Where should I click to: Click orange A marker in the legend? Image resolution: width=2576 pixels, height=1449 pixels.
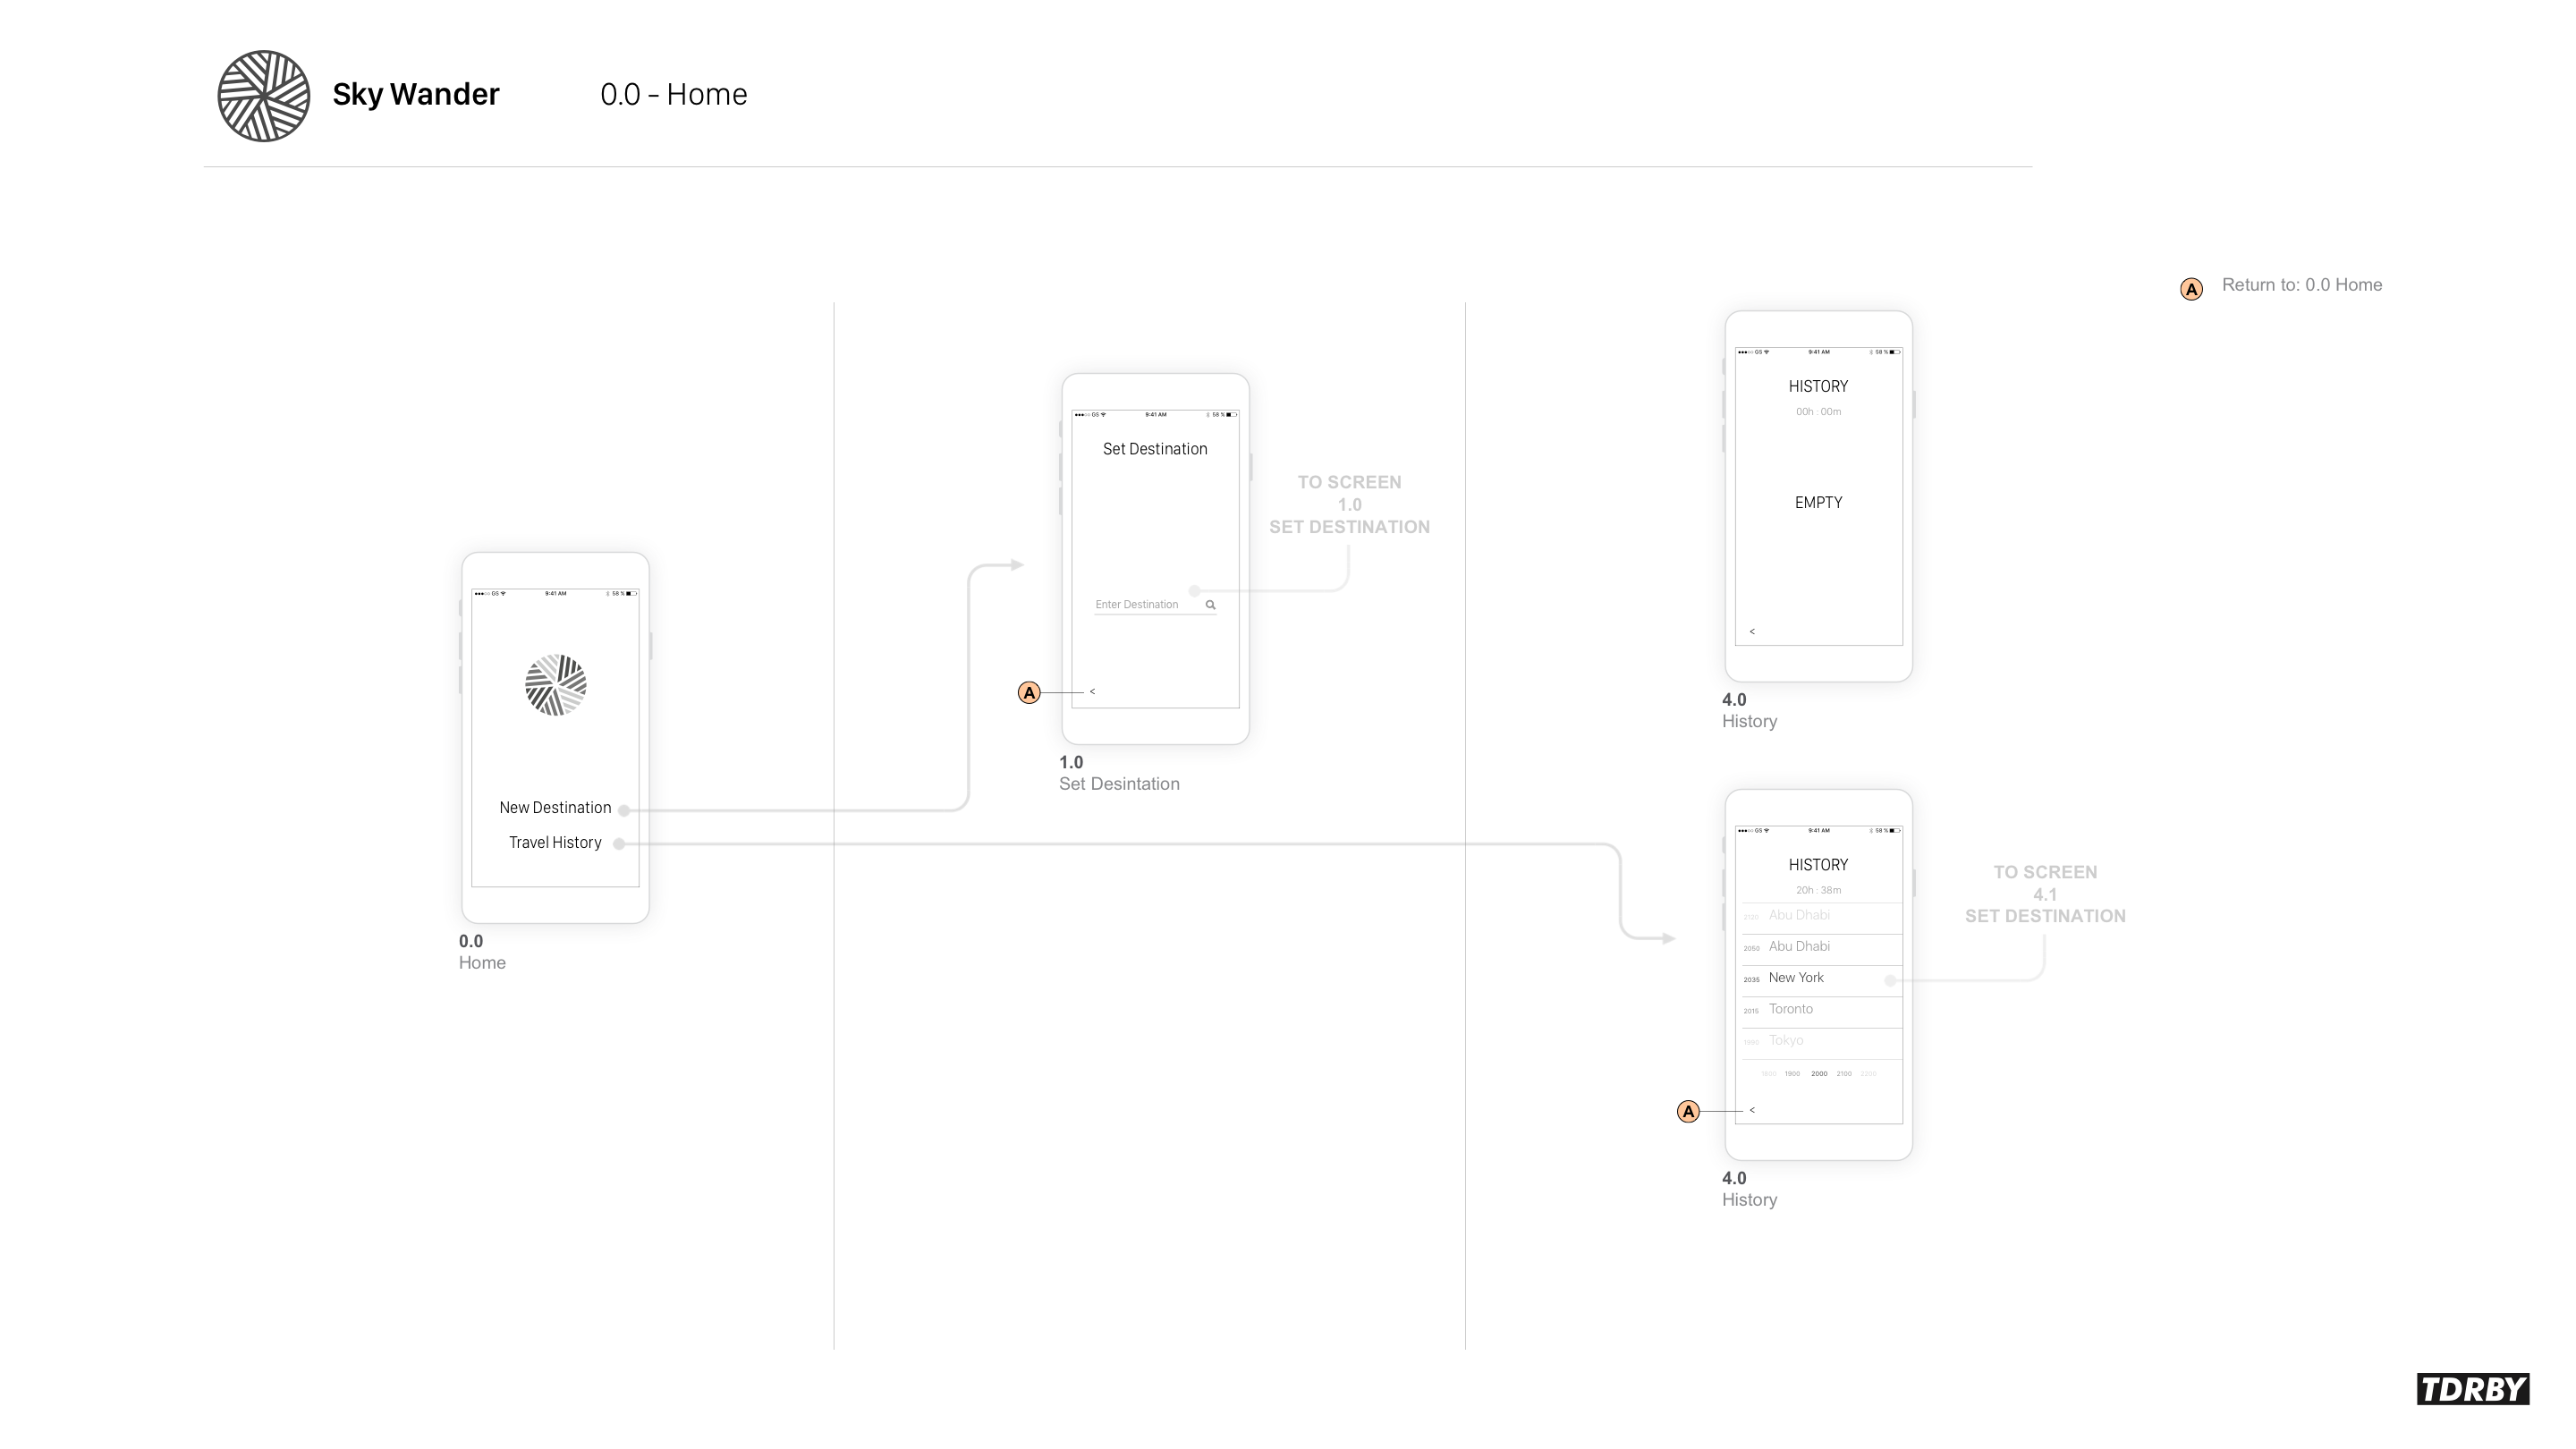[2191, 289]
